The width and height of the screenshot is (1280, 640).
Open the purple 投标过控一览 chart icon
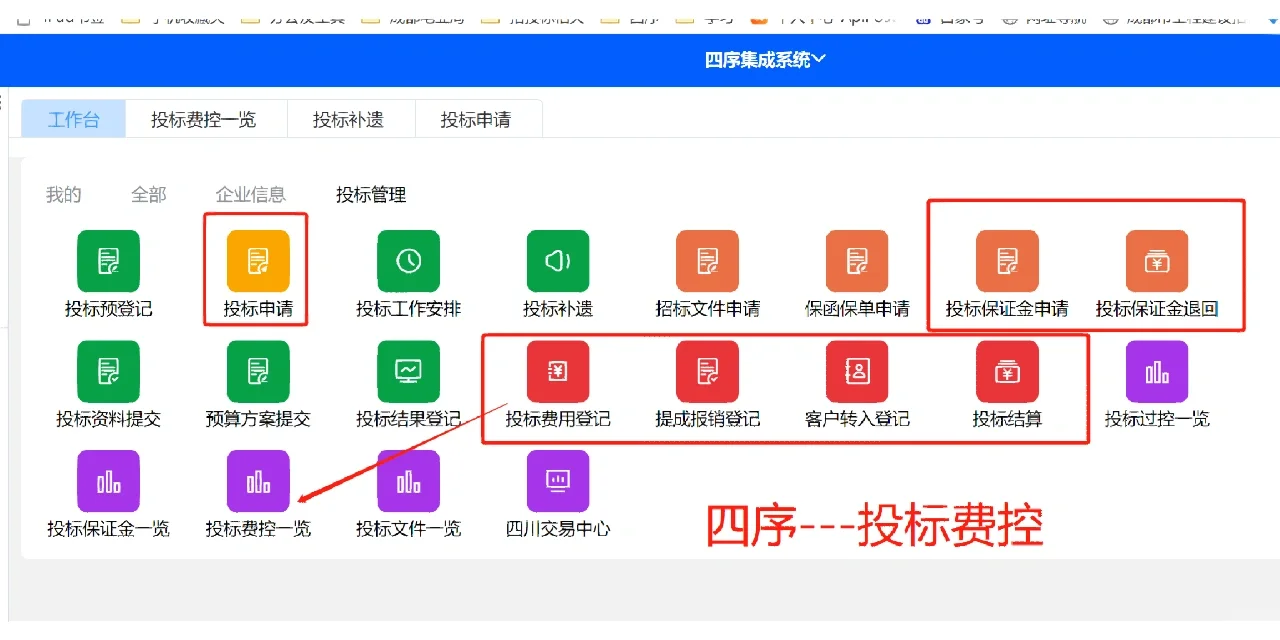[x=1157, y=371]
